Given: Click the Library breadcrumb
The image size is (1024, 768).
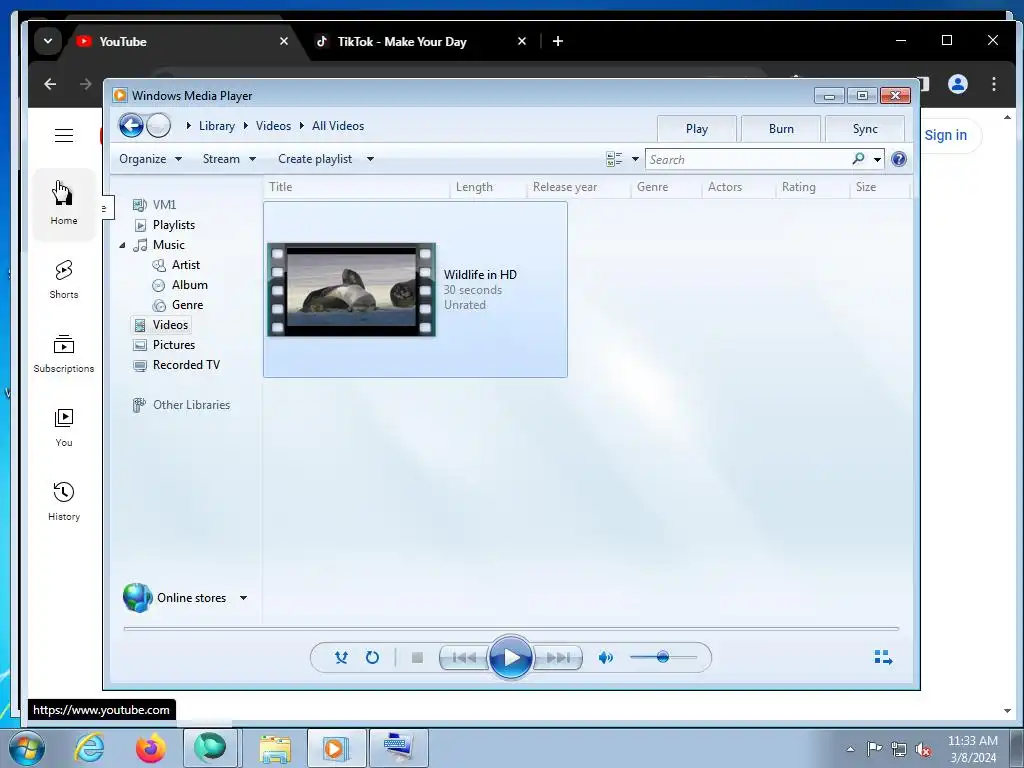Looking at the screenshot, I should [x=217, y=126].
